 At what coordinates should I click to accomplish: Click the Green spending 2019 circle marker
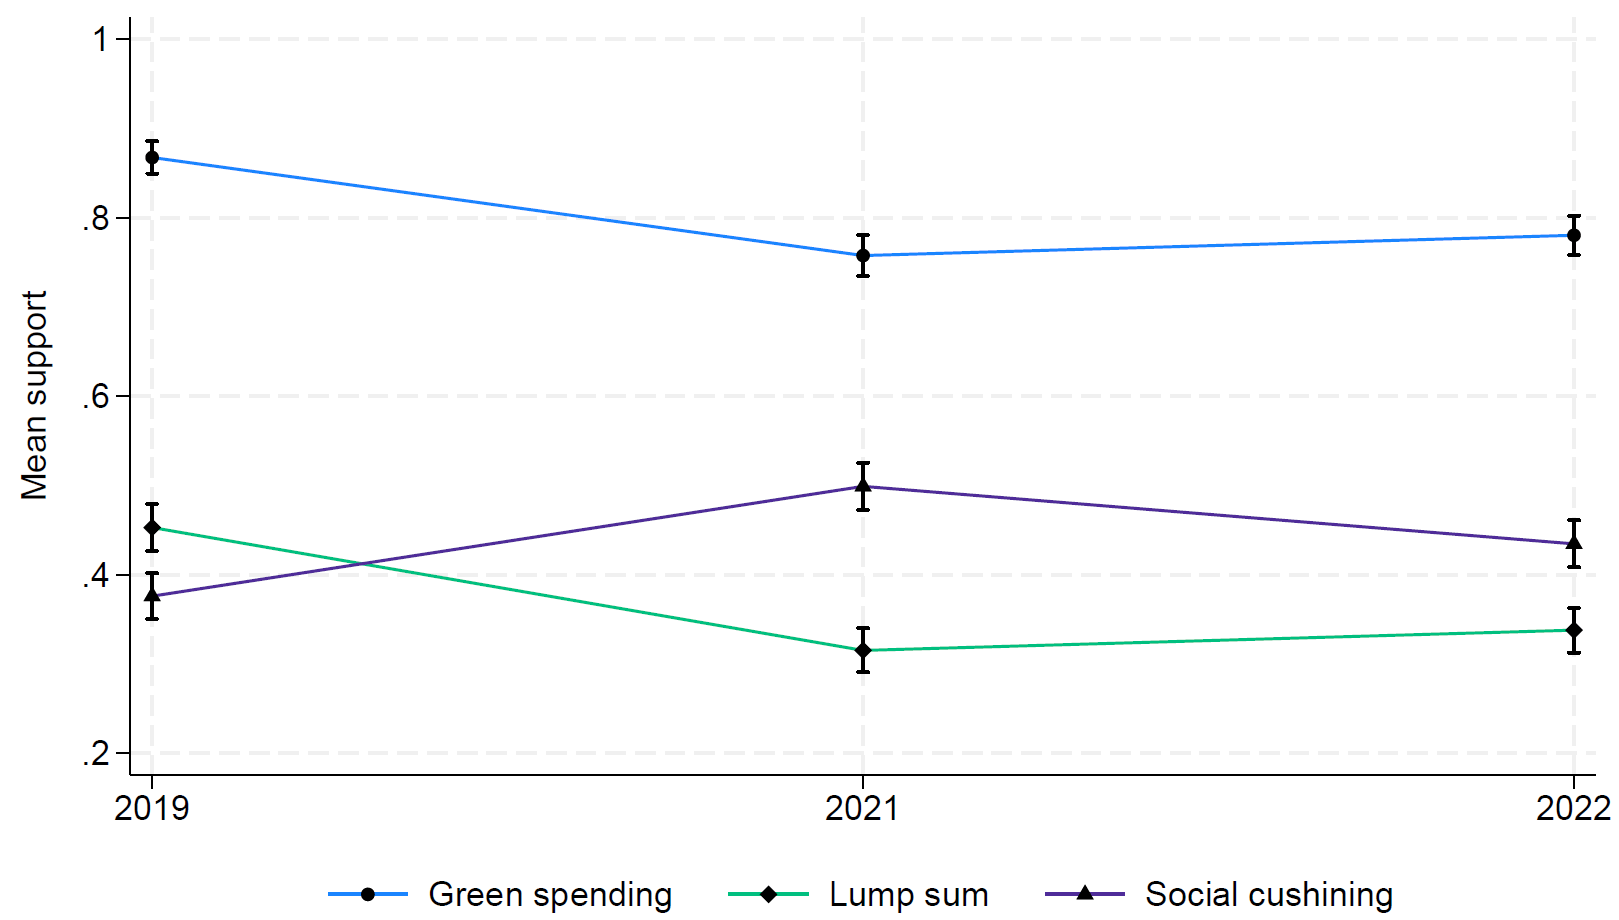point(152,158)
